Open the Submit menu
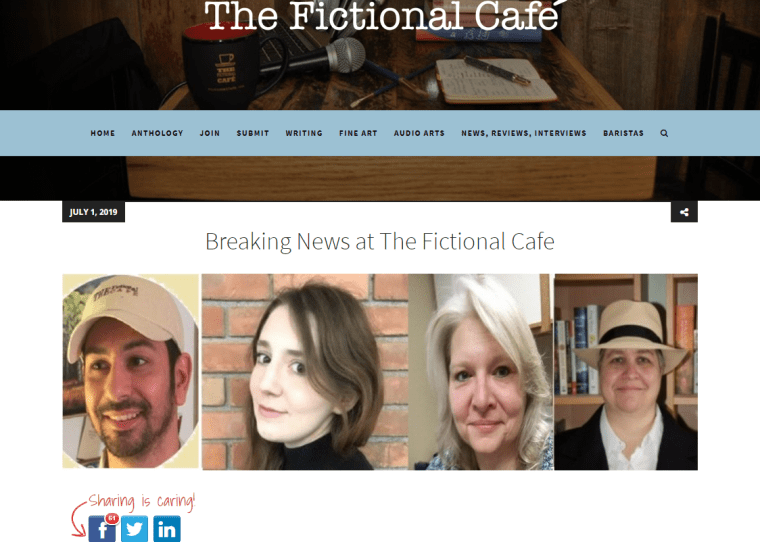This screenshot has width=760, height=542. (x=253, y=133)
